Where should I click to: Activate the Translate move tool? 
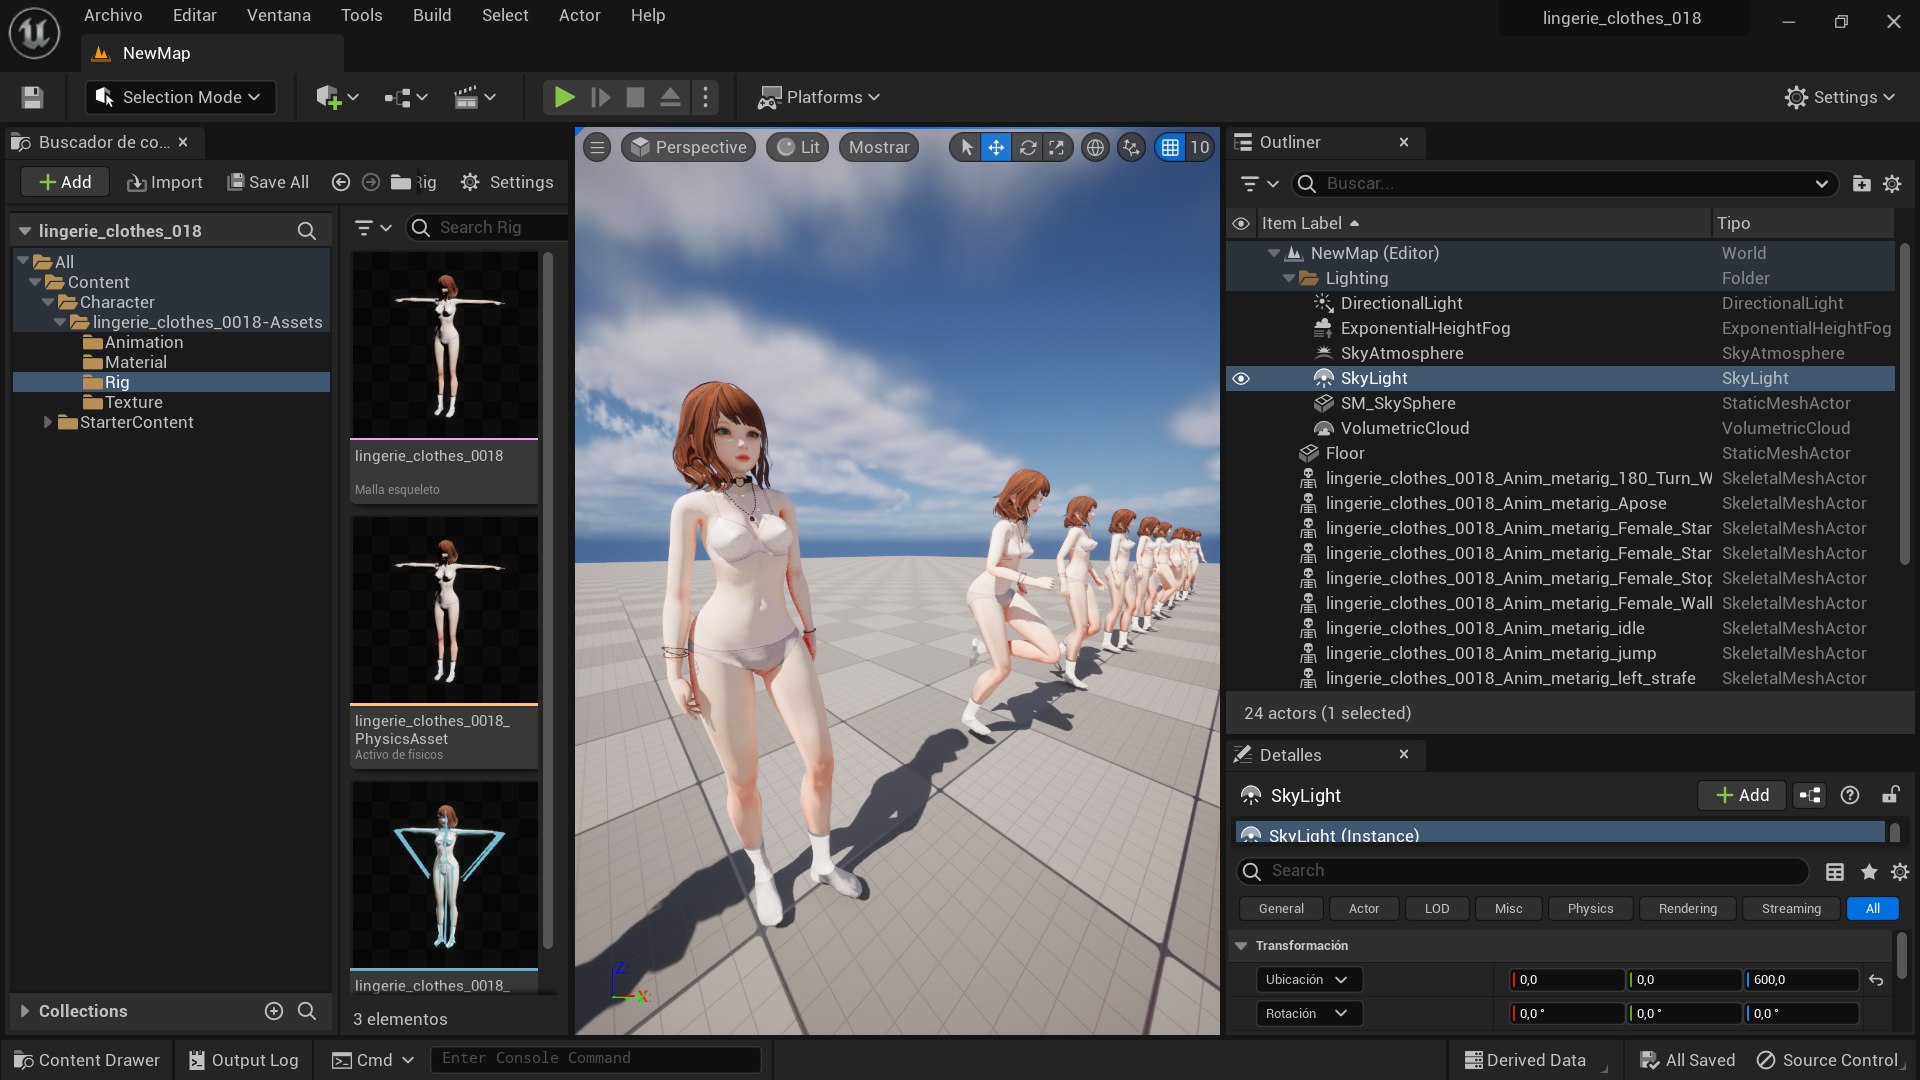[996, 147]
